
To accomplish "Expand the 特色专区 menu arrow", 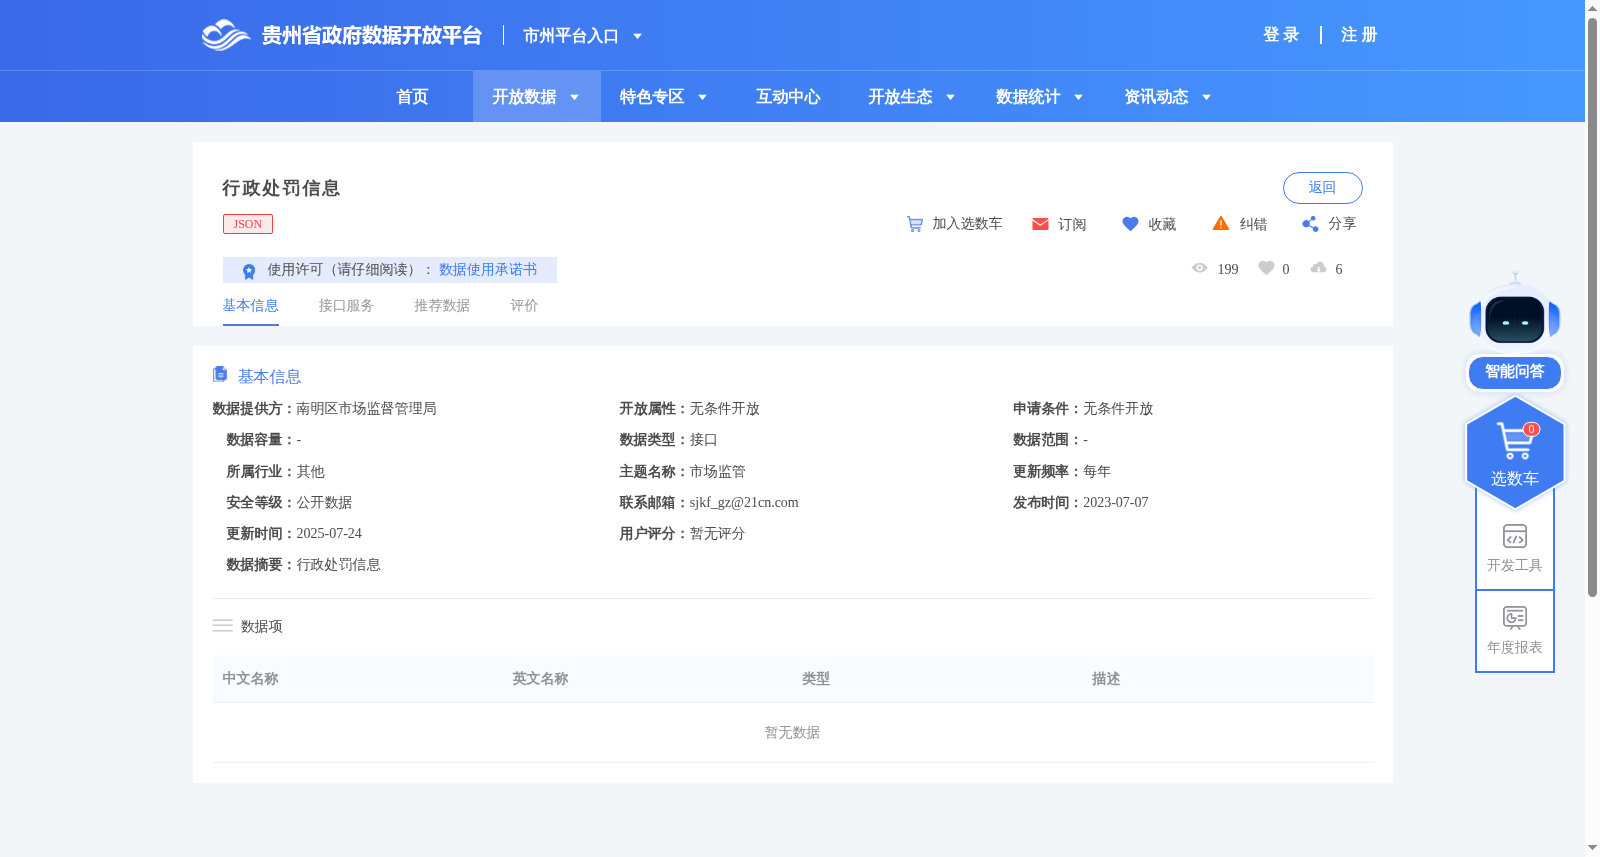I will coord(702,97).
